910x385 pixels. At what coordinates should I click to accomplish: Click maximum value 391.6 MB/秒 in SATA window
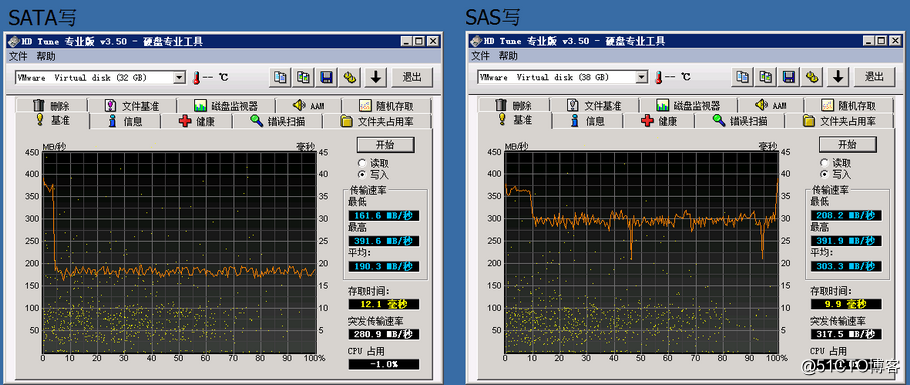(384, 240)
